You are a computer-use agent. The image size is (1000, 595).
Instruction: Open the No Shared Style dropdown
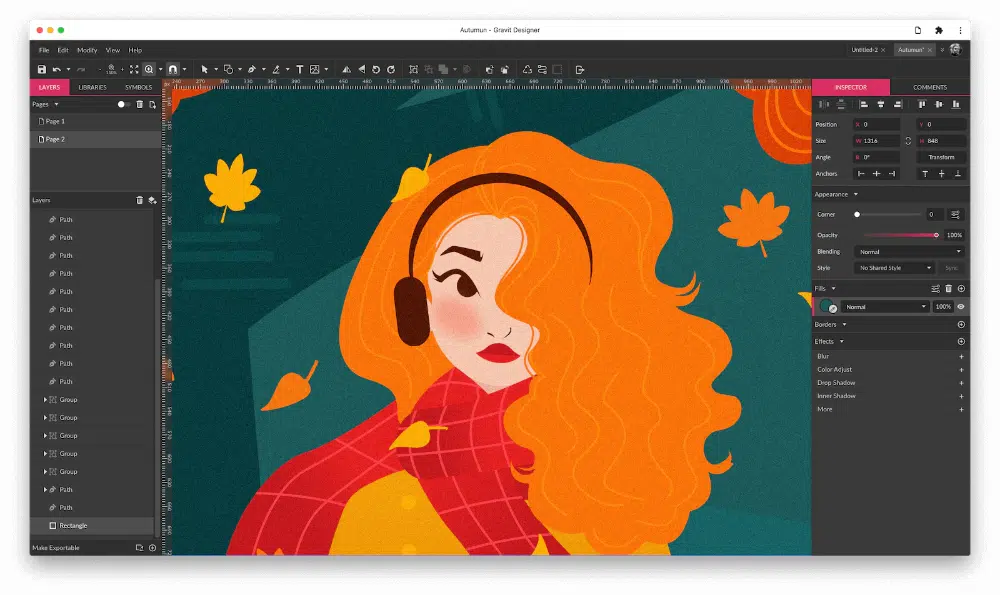(895, 268)
